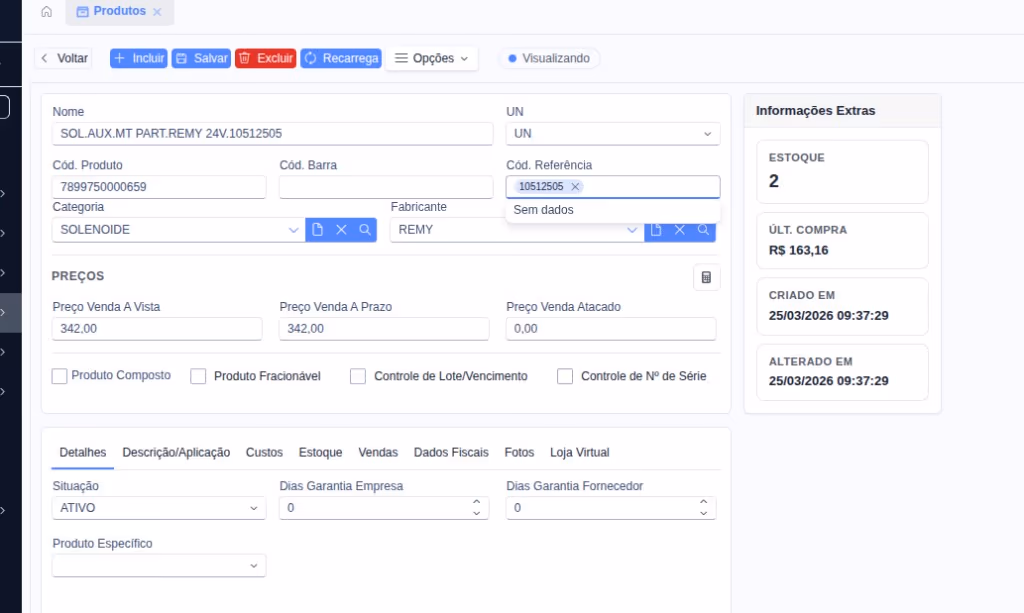Viewport: 1024px width, 613px height.
Task: Open the price calculator icon
Action: click(706, 277)
